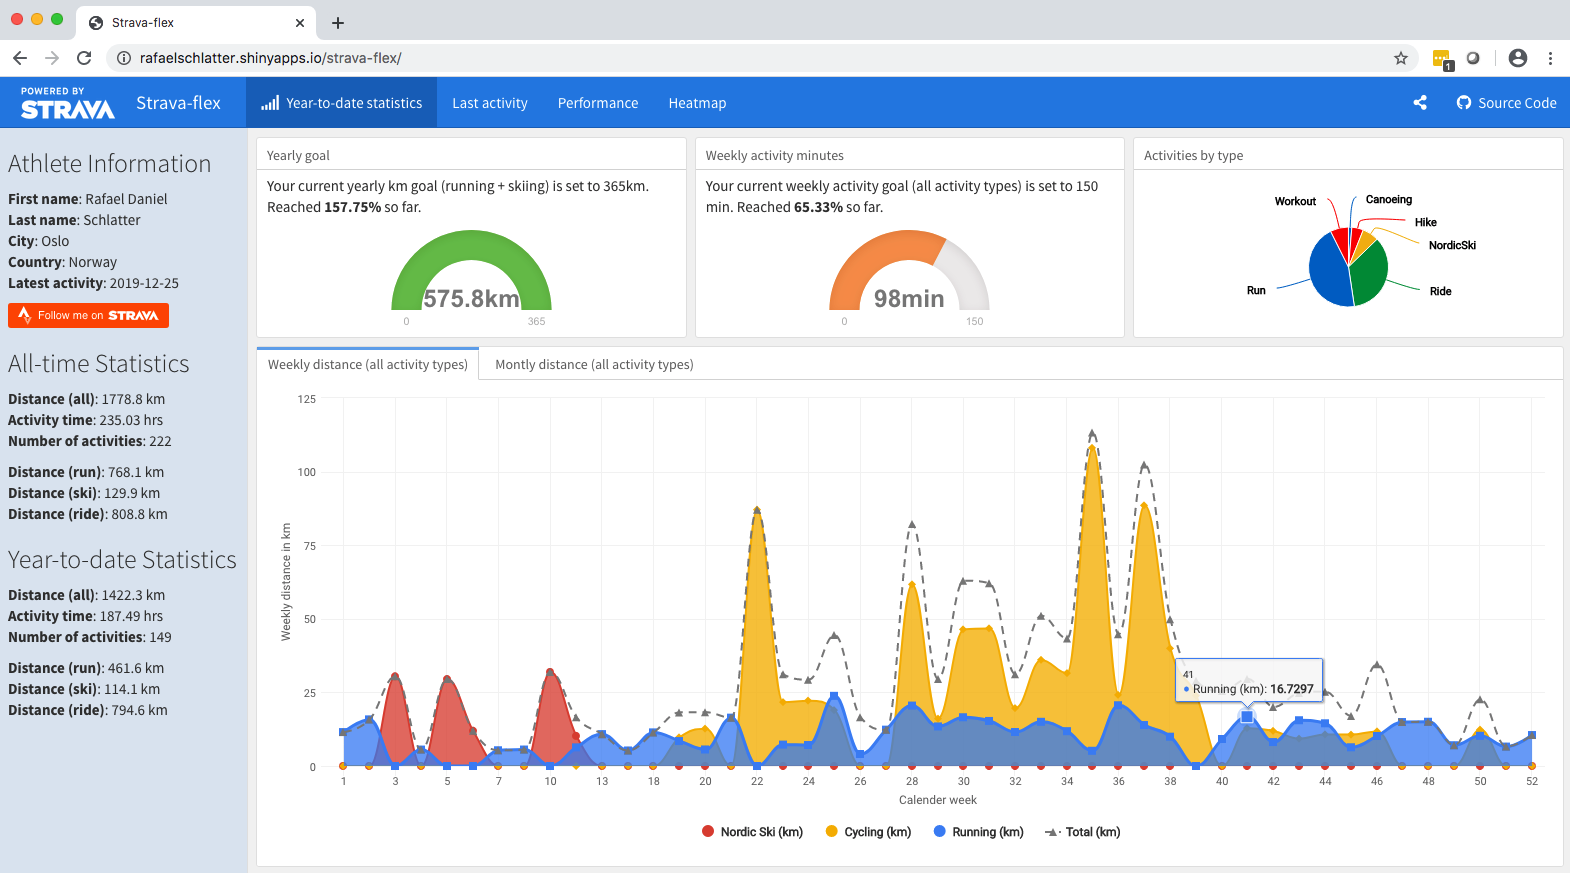Viewport: 1570px width, 873px height.
Task: Bookmark this page with star icon
Action: click(1401, 58)
